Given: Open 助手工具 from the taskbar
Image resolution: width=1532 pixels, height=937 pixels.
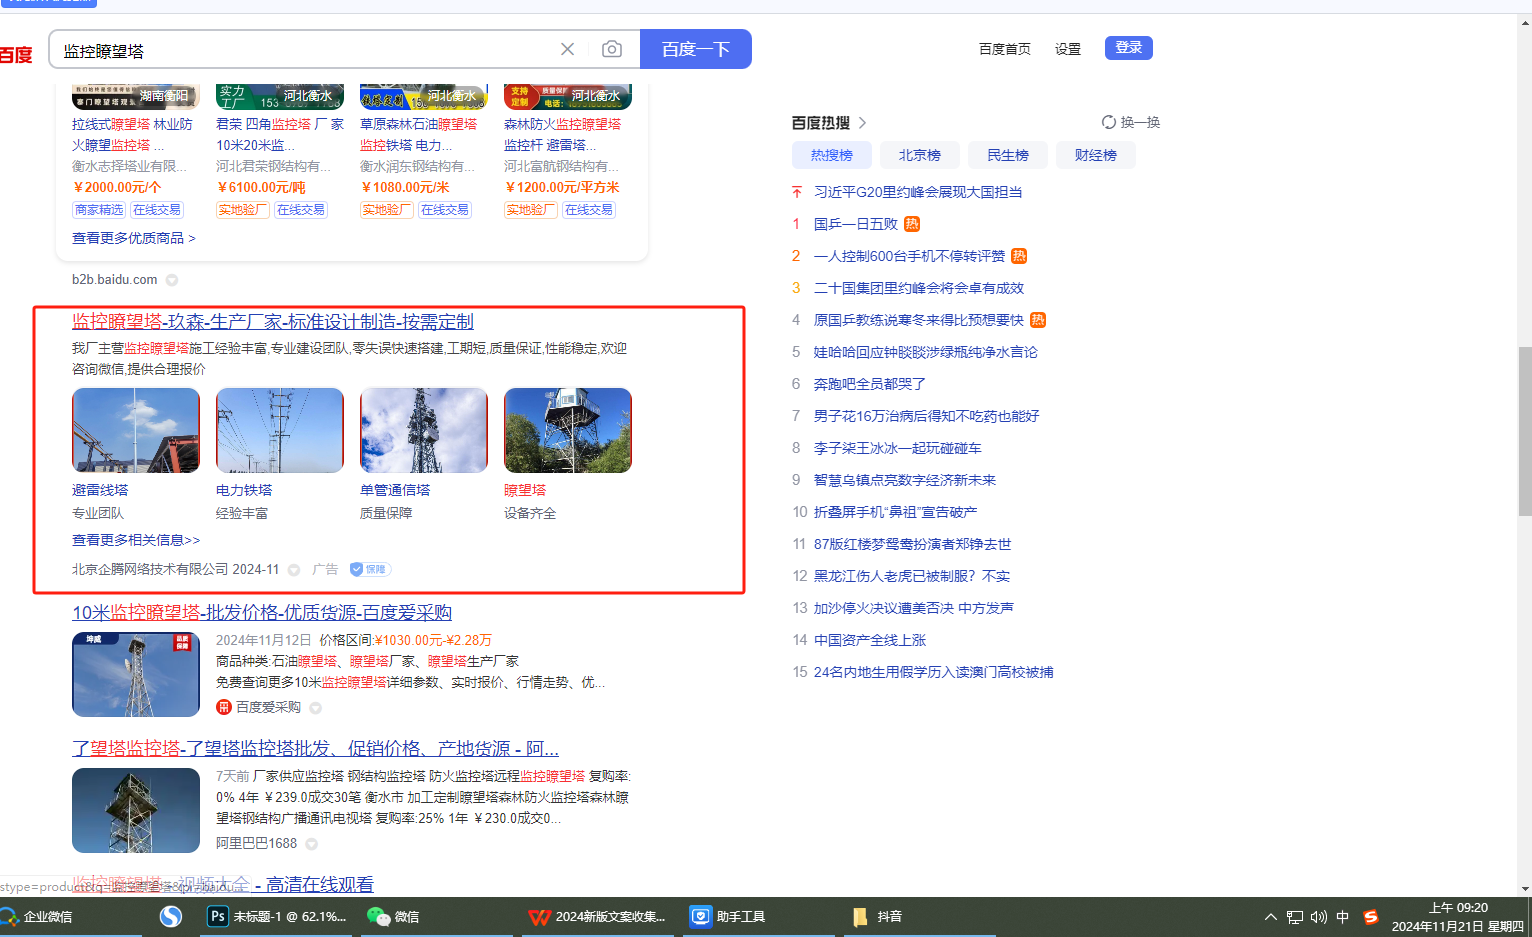Looking at the screenshot, I should tap(728, 916).
